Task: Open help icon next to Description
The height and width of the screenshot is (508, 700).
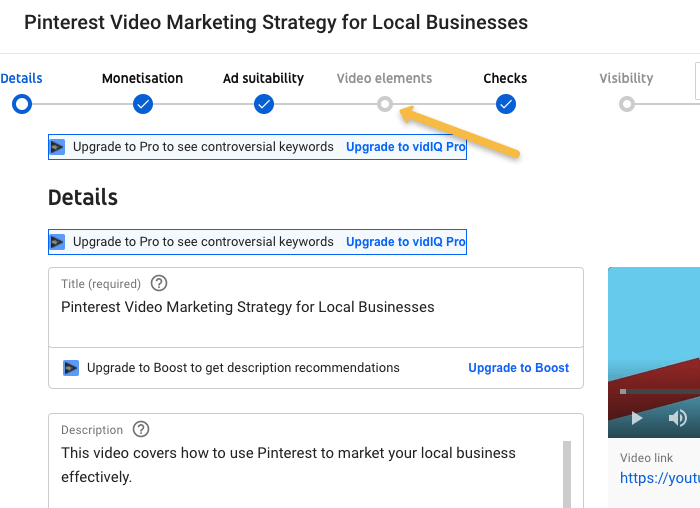Action: 141,429
